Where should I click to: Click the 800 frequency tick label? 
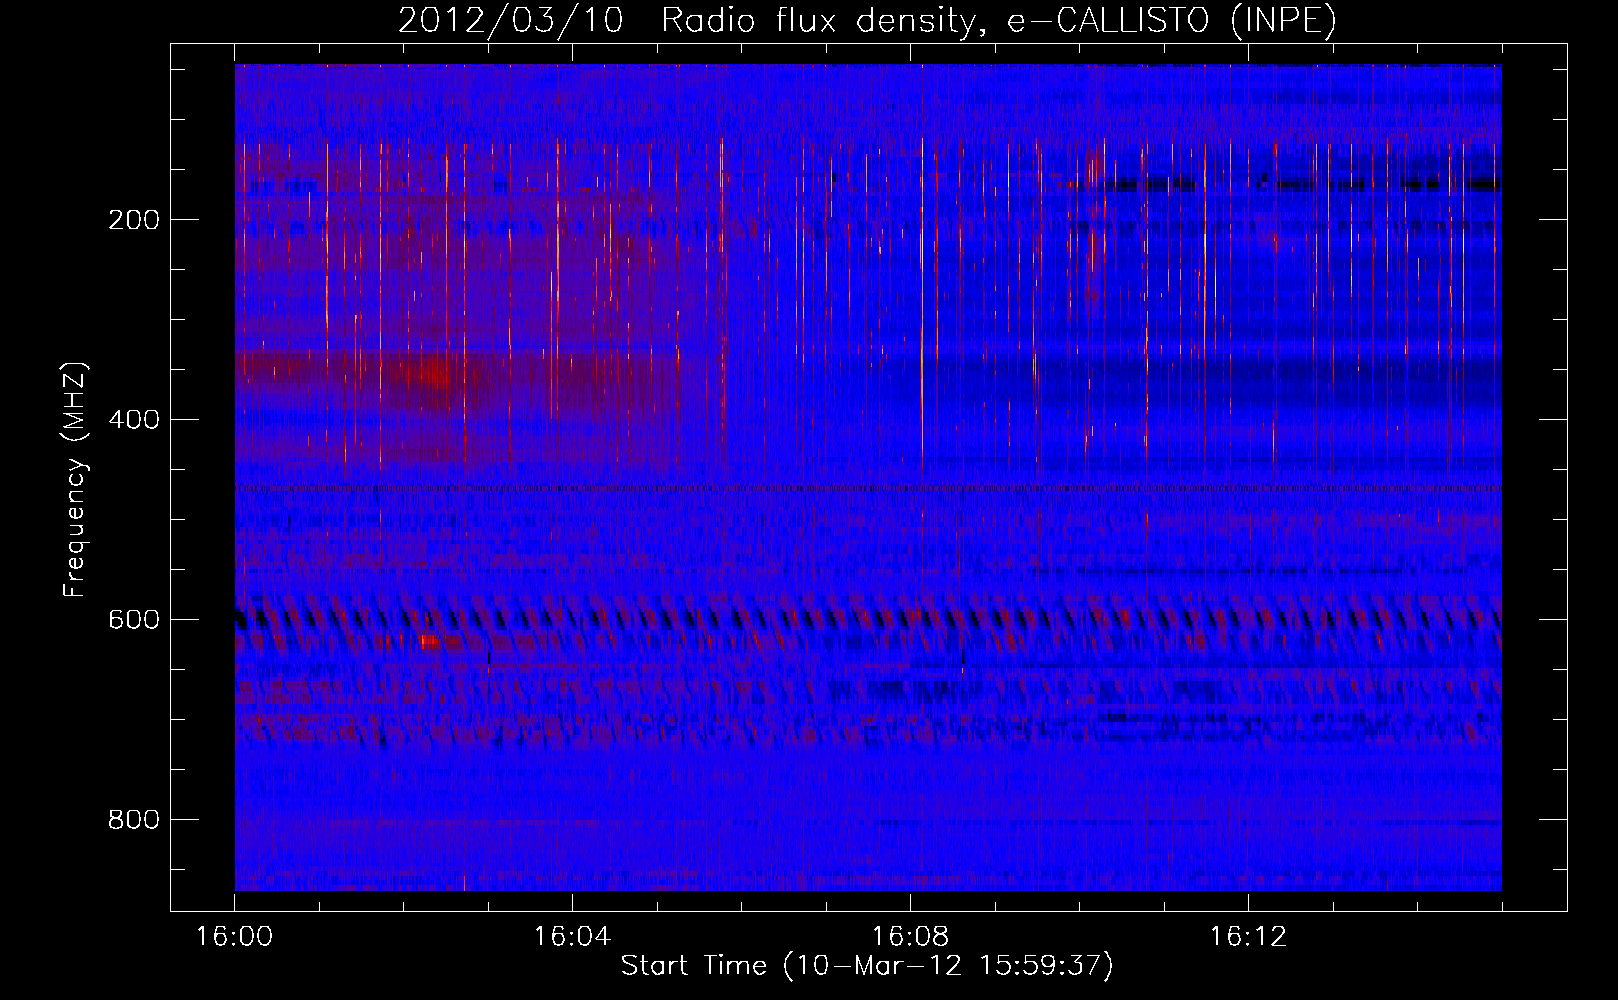click(x=134, y=820)
